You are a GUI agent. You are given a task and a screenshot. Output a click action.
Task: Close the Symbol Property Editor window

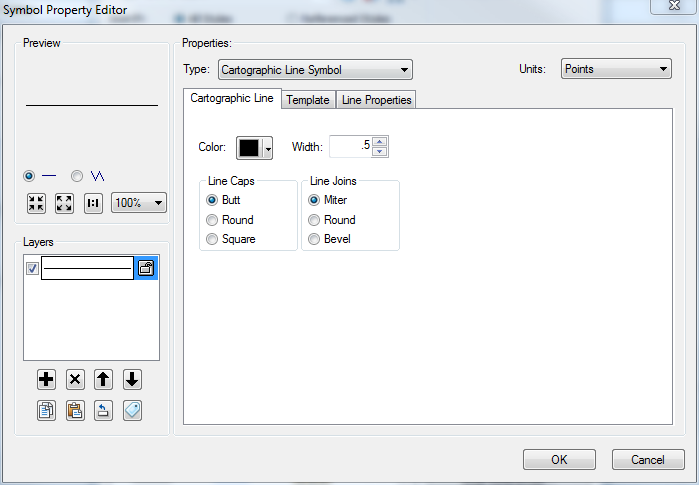pos(674,6)
